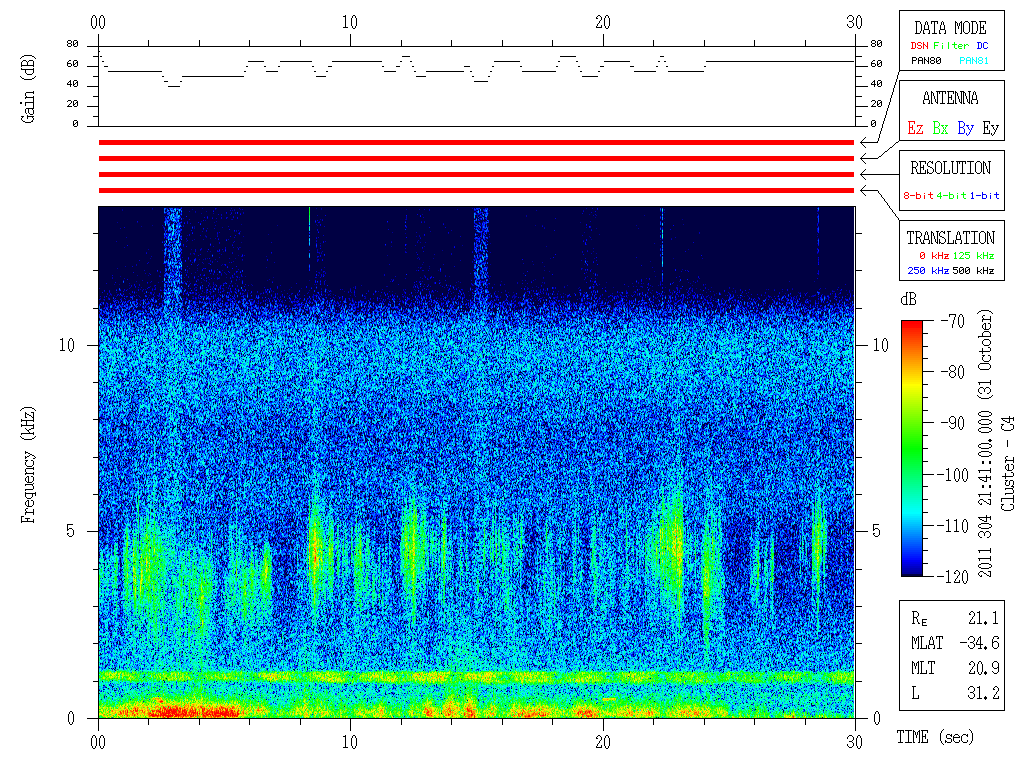Click the PAN80 label in the legend

click(926, 61)
